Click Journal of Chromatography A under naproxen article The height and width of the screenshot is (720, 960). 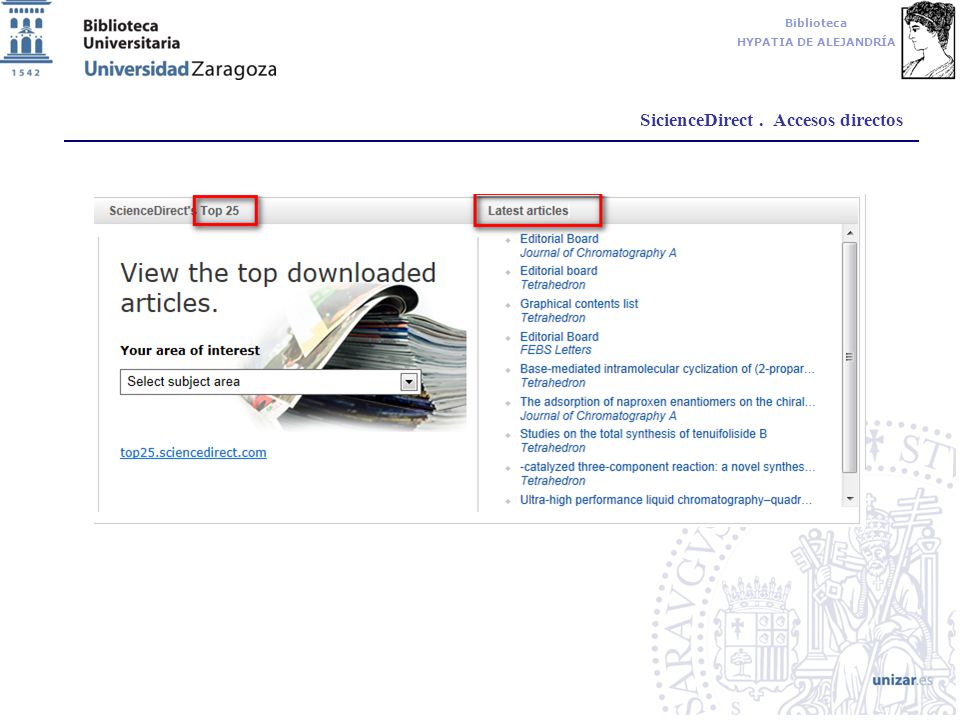click(598, 416)
